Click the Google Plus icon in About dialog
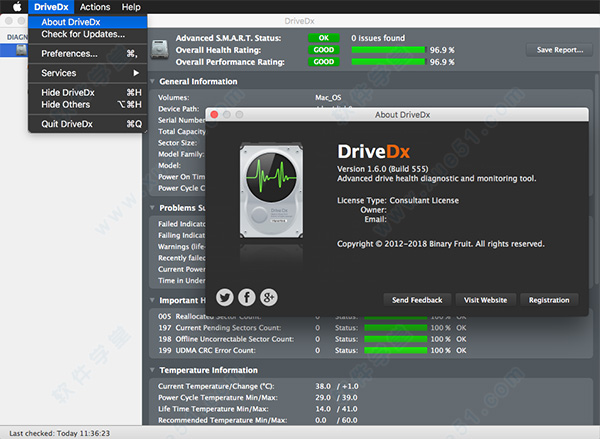This screenshot has width=600, height=439. (269, 297)
